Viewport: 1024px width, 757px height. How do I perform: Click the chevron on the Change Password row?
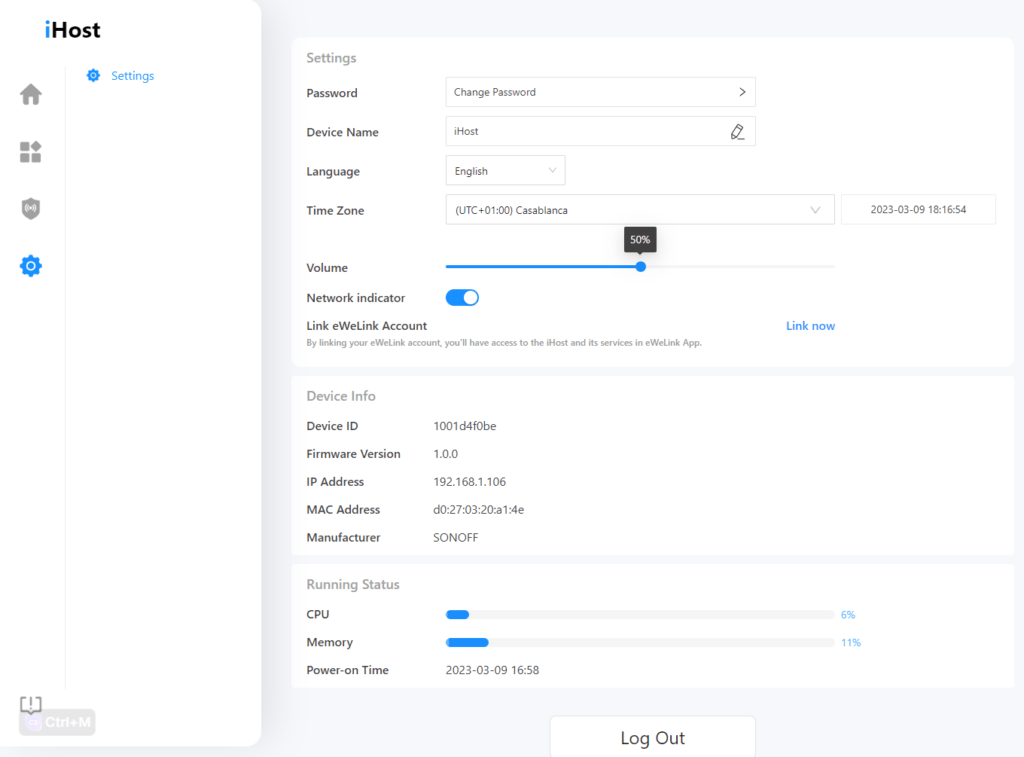coord(742,91)
